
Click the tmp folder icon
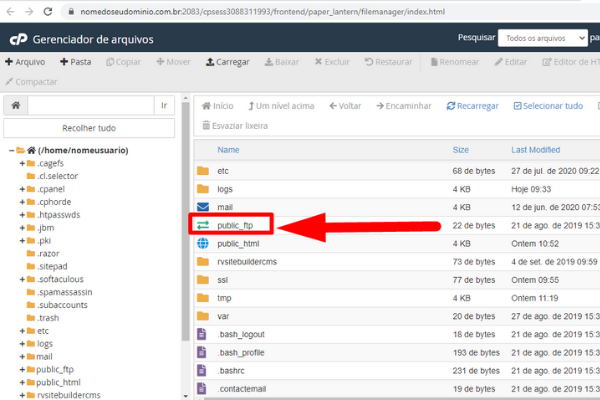[x=203, y=298]
